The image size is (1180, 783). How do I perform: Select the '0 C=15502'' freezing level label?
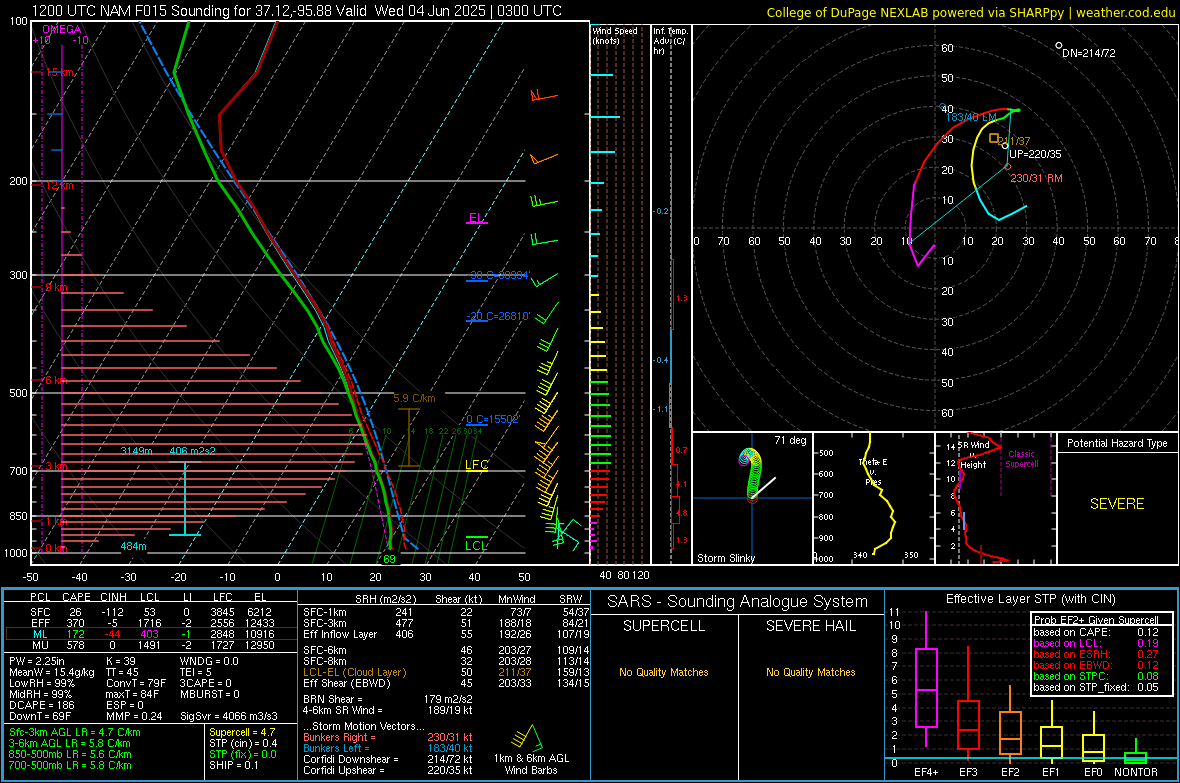(x=492, y=419)
